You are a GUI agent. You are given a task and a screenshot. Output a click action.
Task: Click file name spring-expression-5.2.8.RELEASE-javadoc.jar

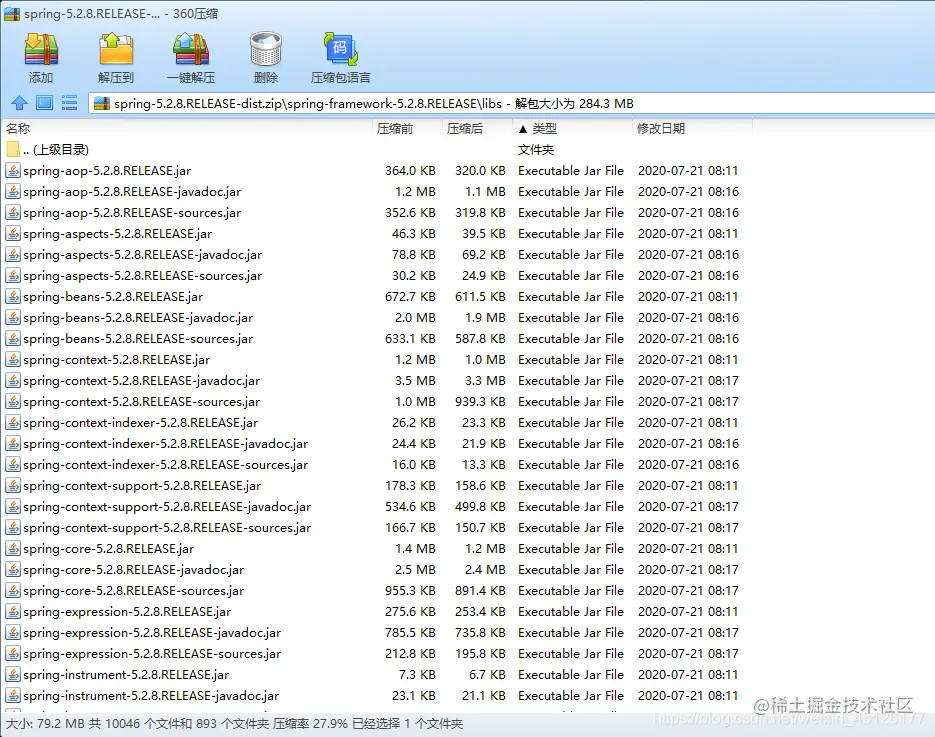coord(152,633)
